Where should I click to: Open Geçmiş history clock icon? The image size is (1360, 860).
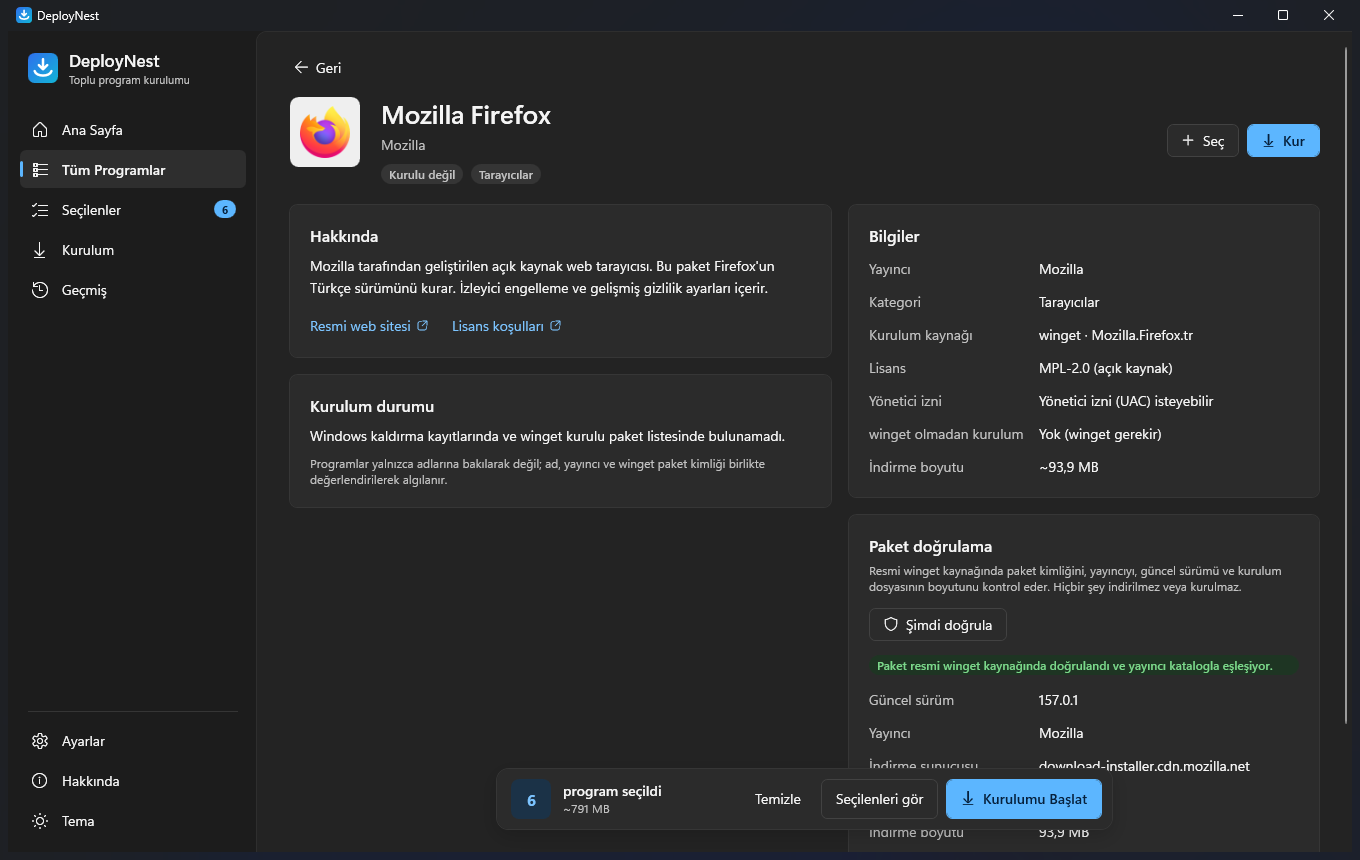[x=40, y=290]
